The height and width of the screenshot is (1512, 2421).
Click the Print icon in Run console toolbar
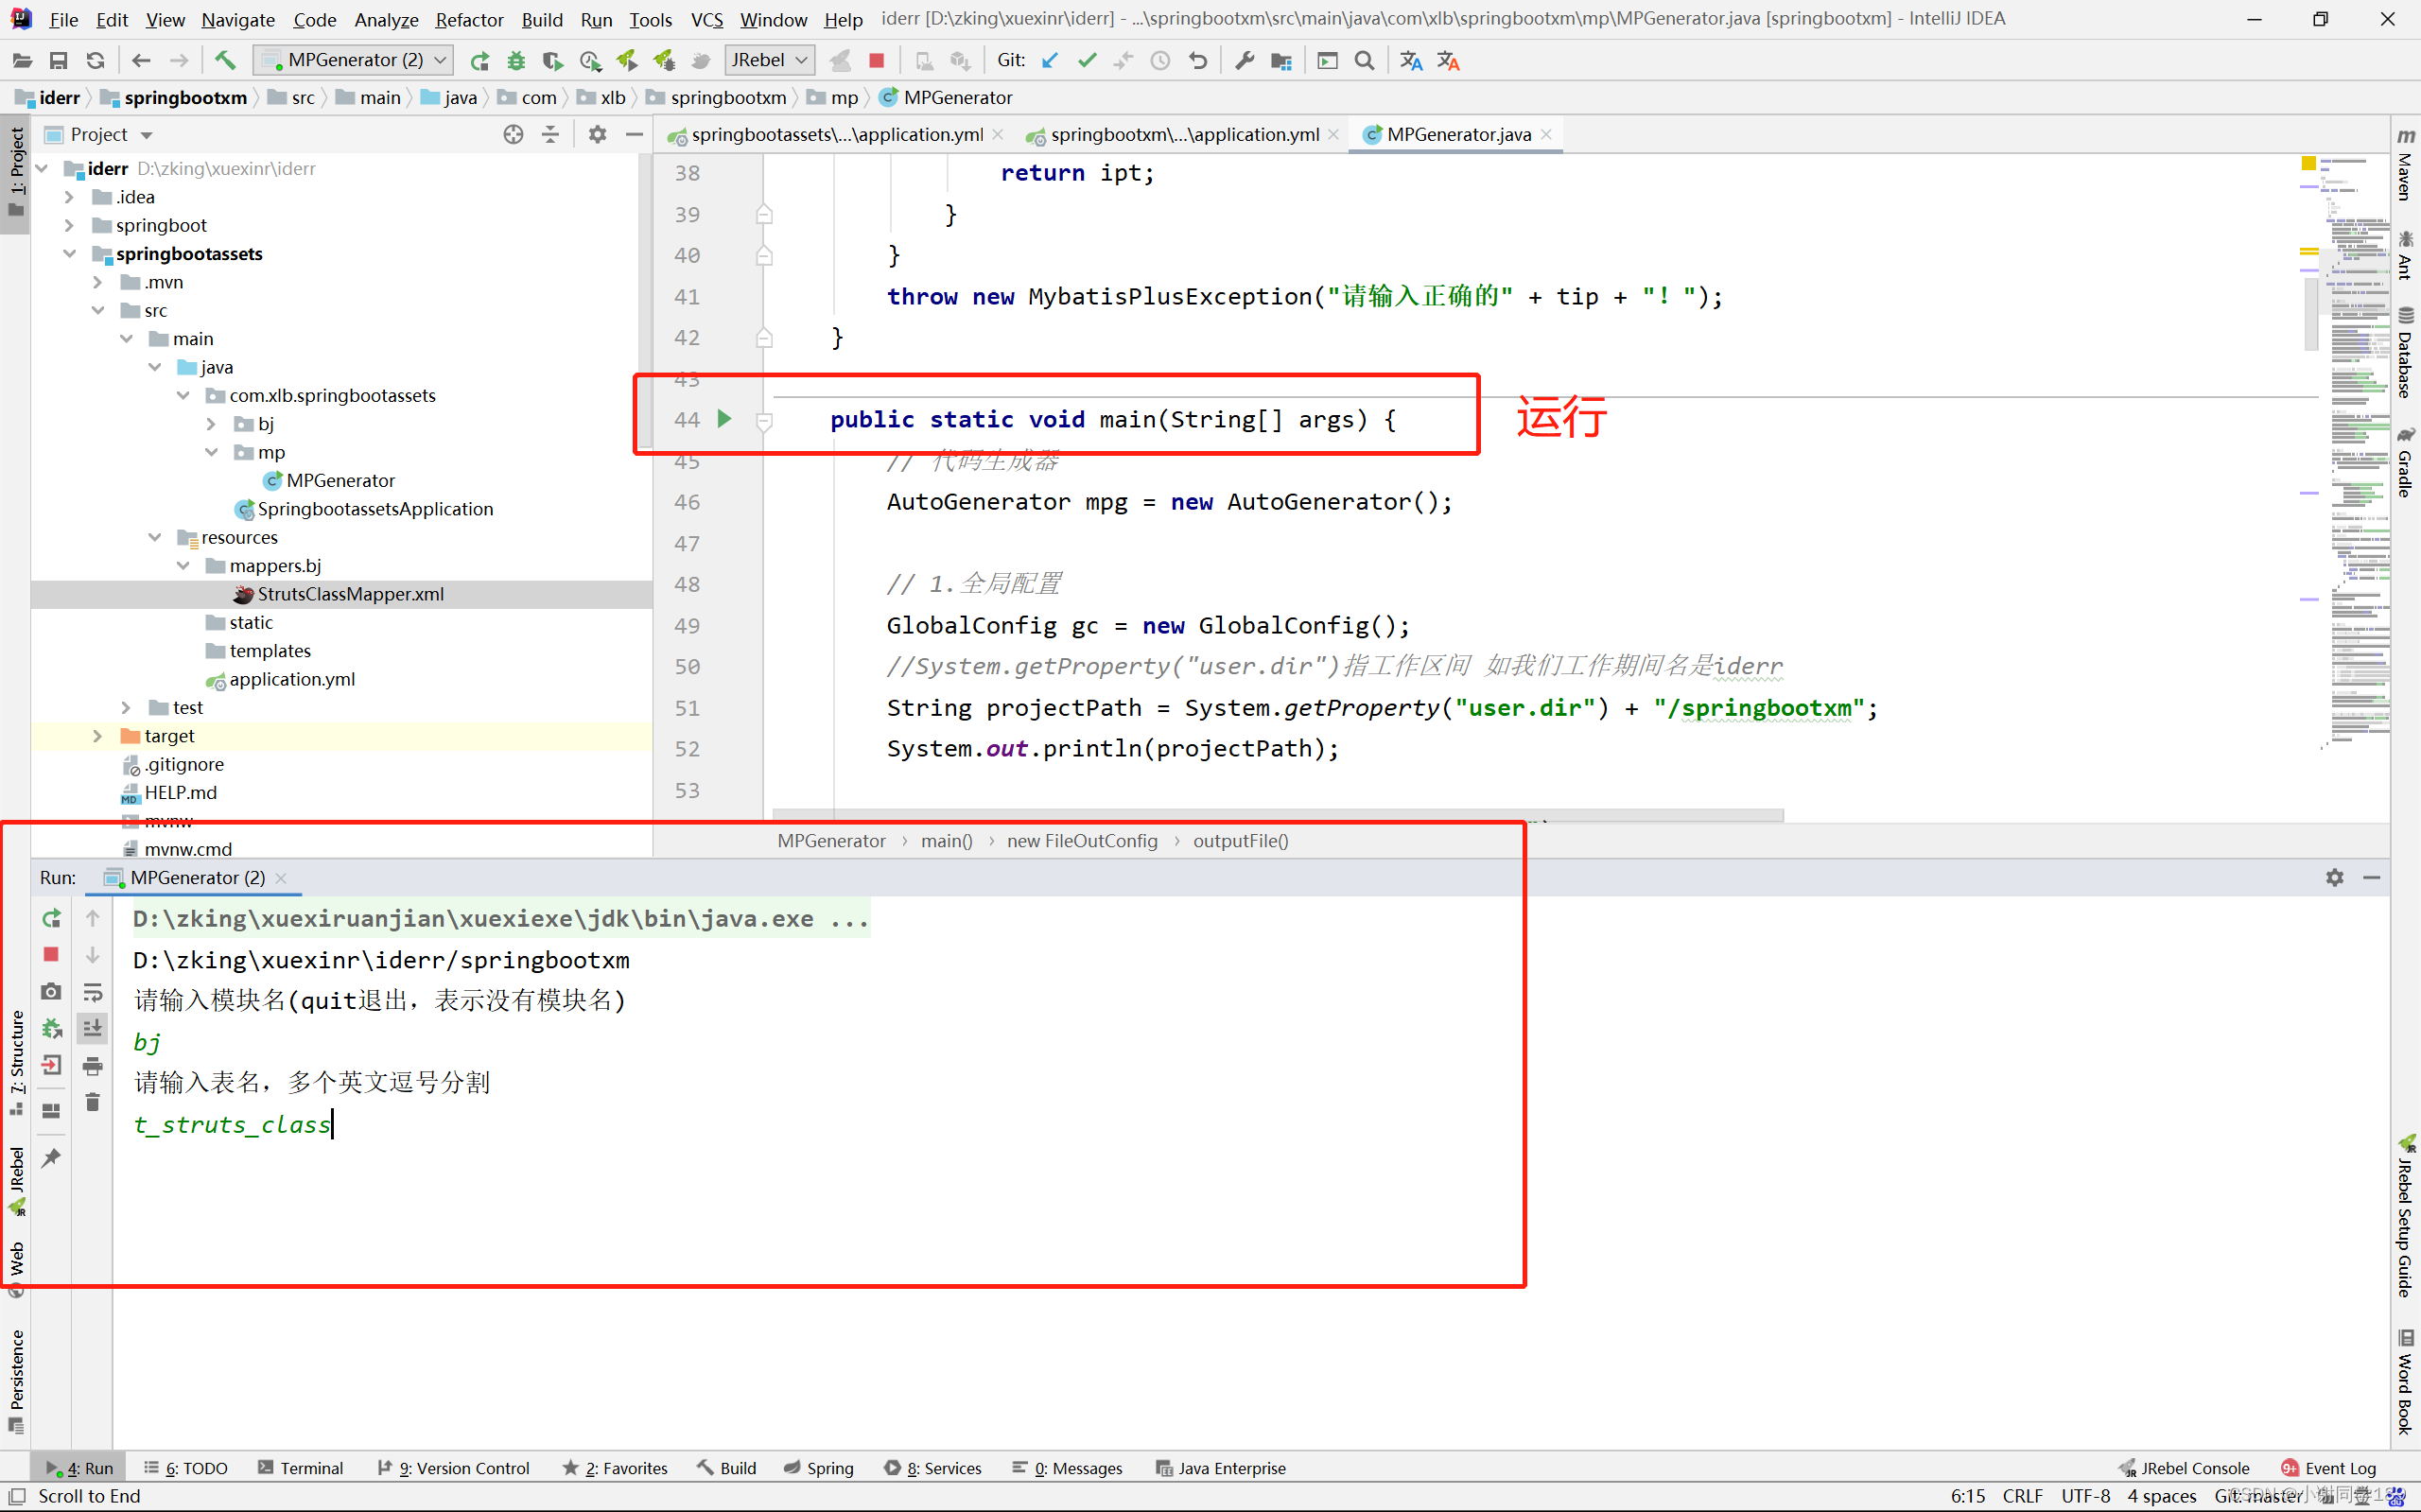point(92,1065)
